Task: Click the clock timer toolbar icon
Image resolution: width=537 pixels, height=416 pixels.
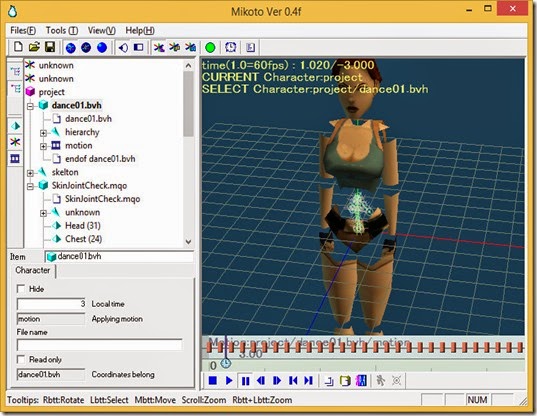Action: 231,47
